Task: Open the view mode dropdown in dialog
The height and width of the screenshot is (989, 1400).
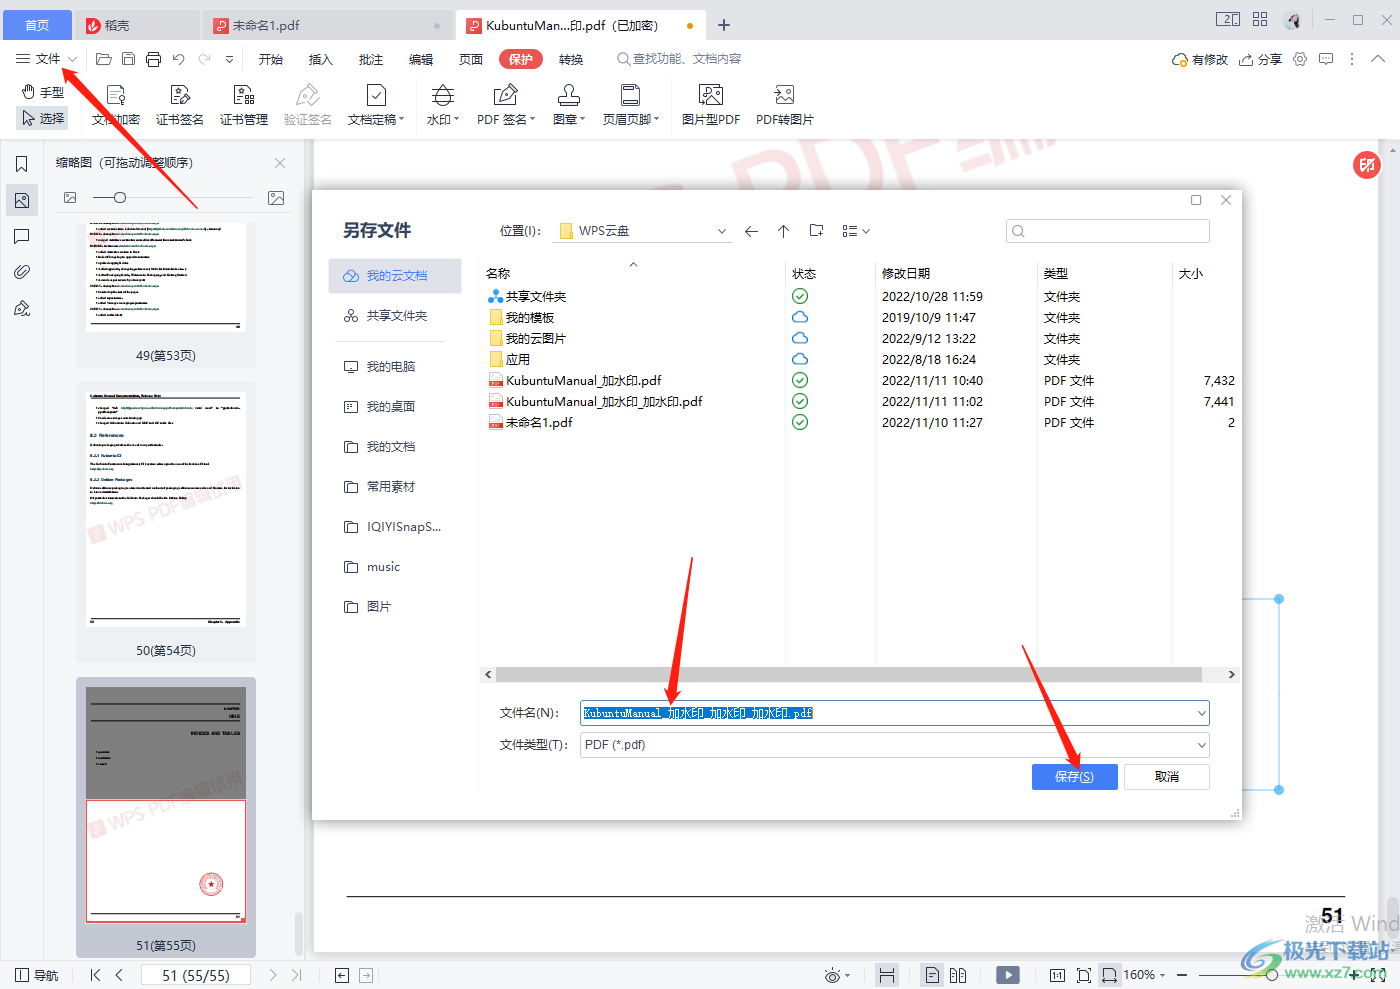Action: click(856, 231)
